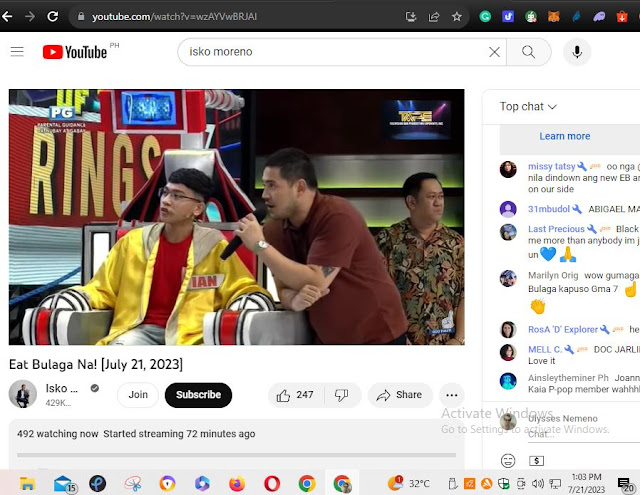Image resolution: width=640 pixels, height=495 pixels.
Task: Expand the Top chat dropdown
Action: point(528,107)
